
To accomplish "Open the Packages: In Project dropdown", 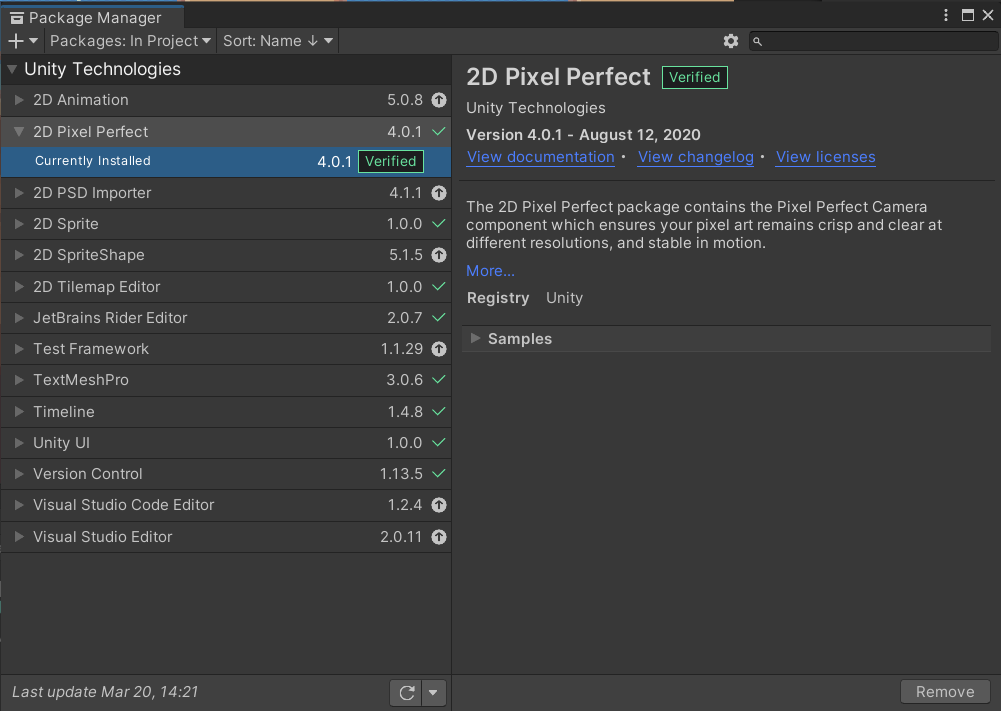I will (130, 41).
